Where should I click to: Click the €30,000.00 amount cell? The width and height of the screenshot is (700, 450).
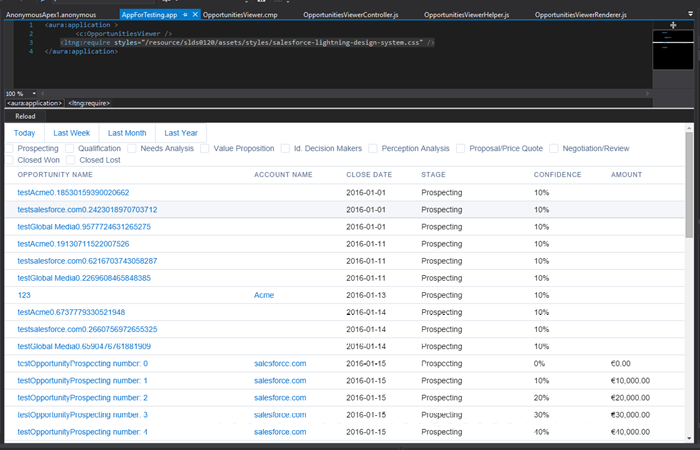[630, 415]
